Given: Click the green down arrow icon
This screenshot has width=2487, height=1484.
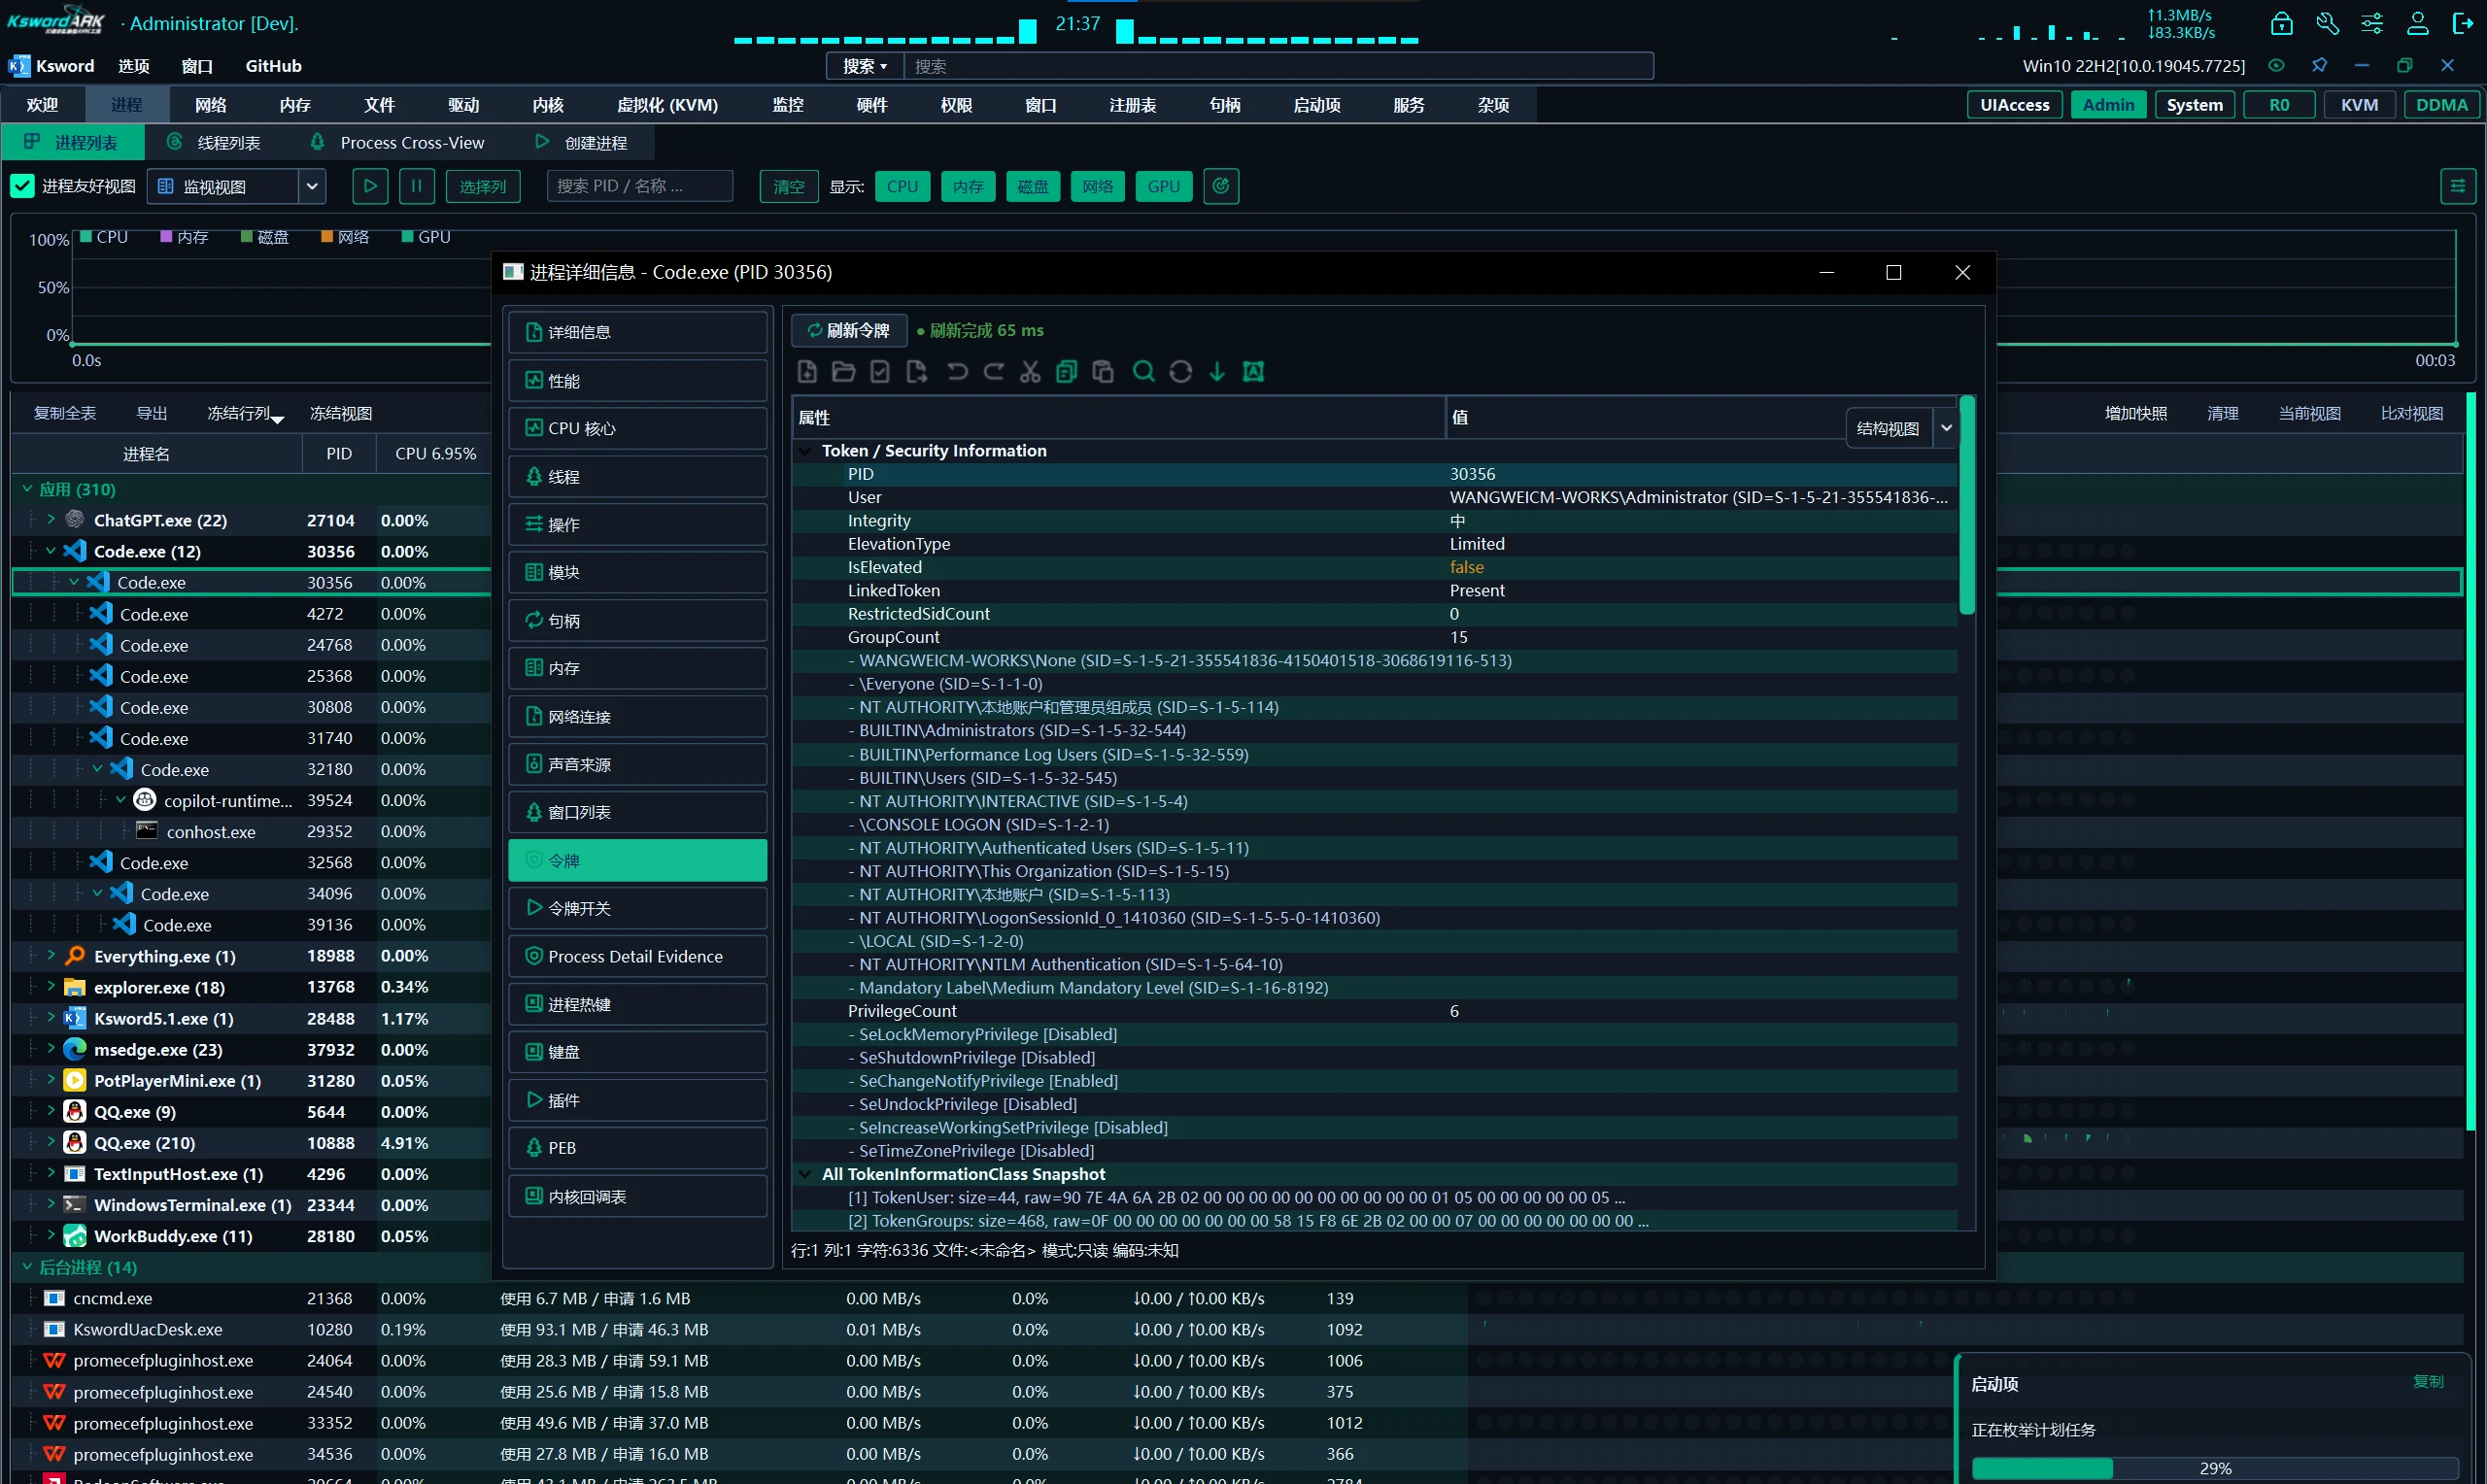Looking at the screenshot, I should [x=1217, y=372].
